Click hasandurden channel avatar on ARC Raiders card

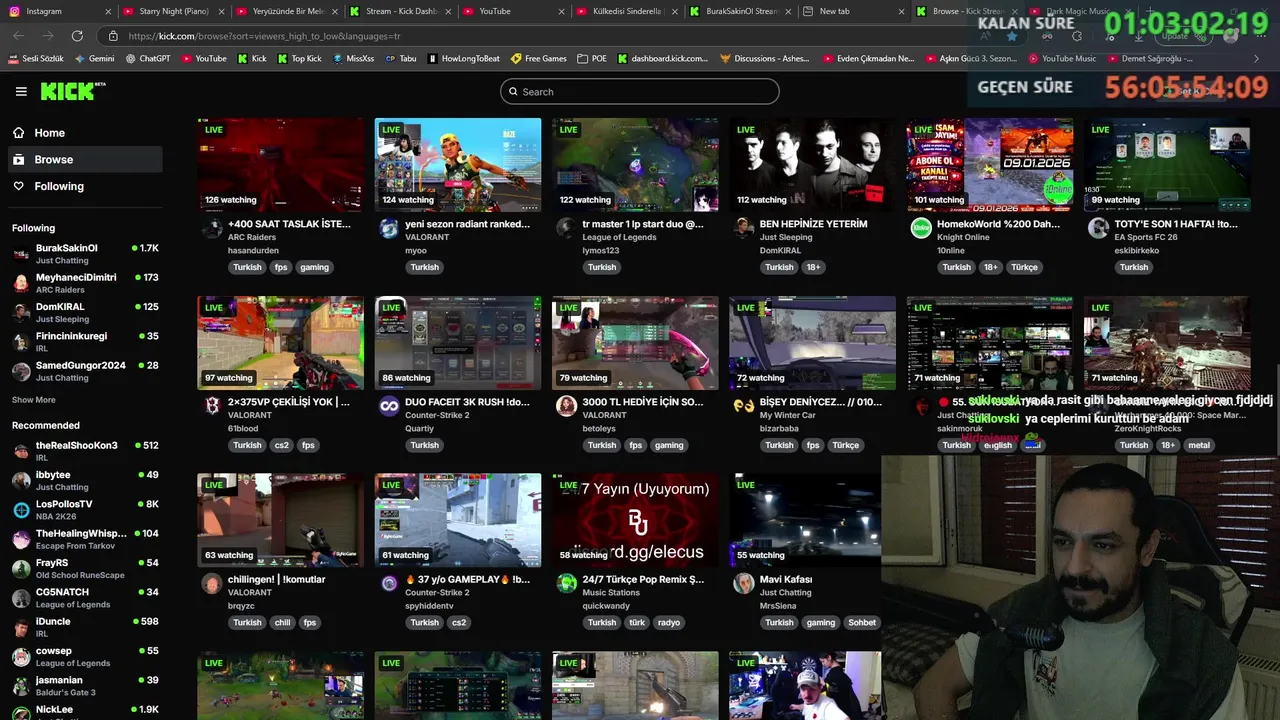click(x=212, y=228)
